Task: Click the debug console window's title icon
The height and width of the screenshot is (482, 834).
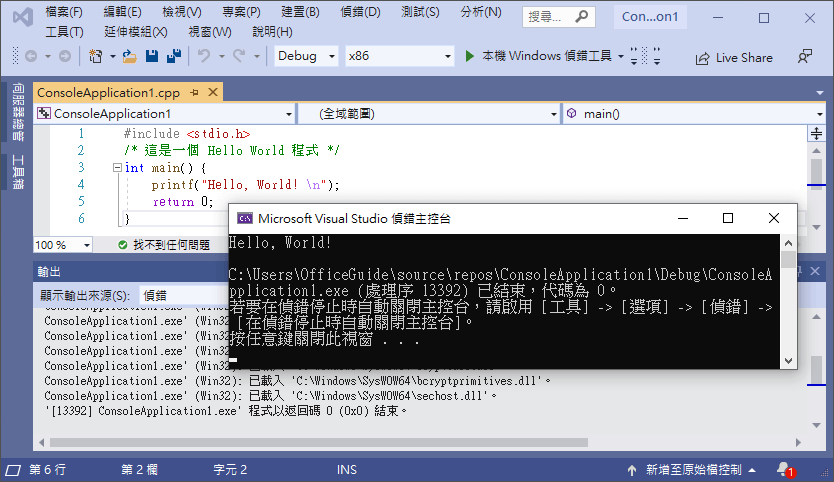Action: tap(245, 218)
